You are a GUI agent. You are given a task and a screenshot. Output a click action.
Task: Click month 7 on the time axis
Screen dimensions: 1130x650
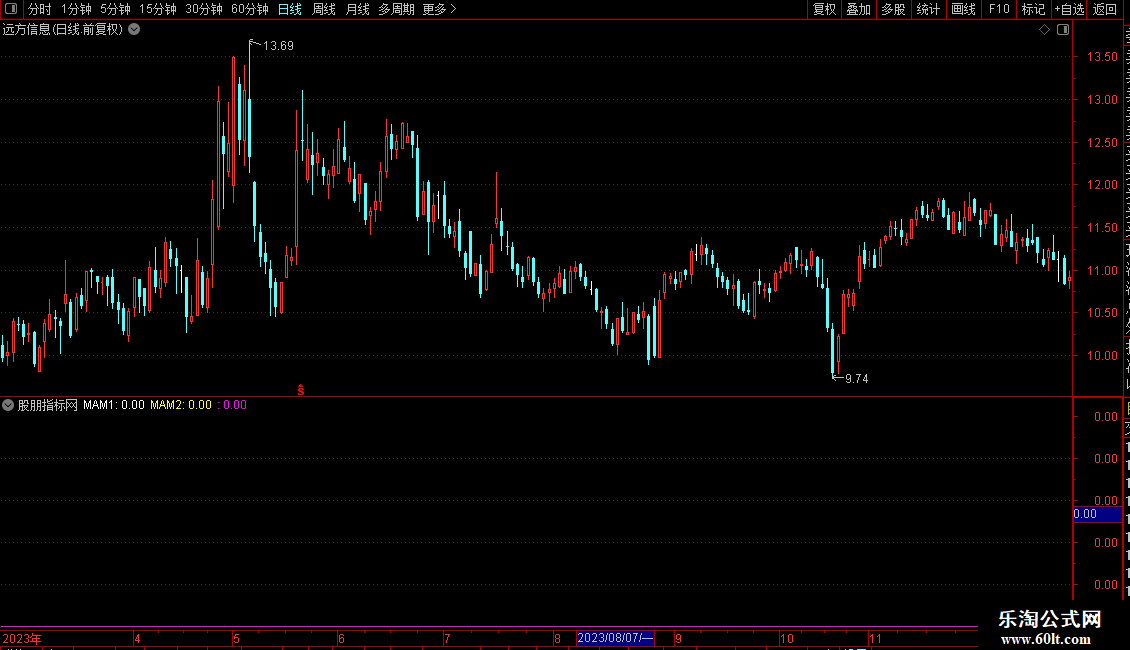(448, 638)
